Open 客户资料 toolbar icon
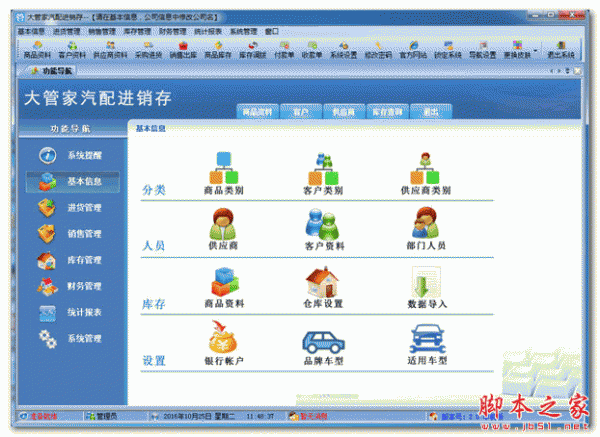Image resolution: width=600 pixels, height=437 pixels. pos(72,51)
